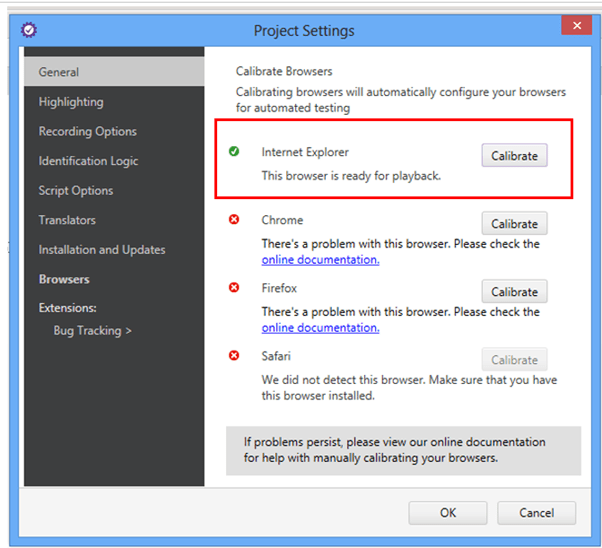Expand the Bug Tracking extension entry

[92, 330]
